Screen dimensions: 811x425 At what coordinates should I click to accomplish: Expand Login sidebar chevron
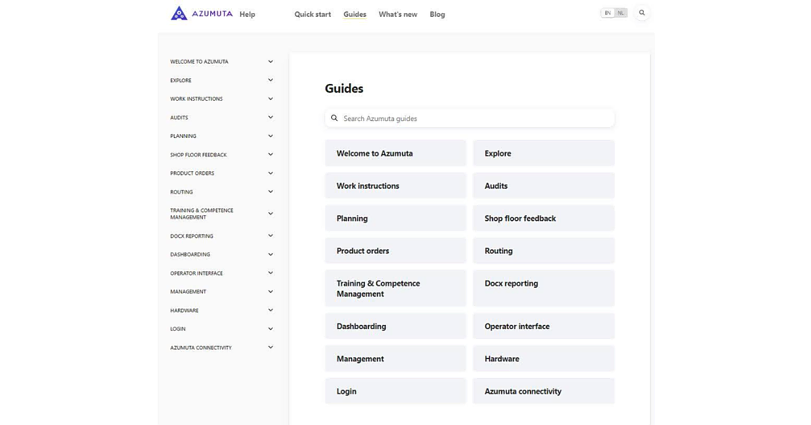pos(271,329)
